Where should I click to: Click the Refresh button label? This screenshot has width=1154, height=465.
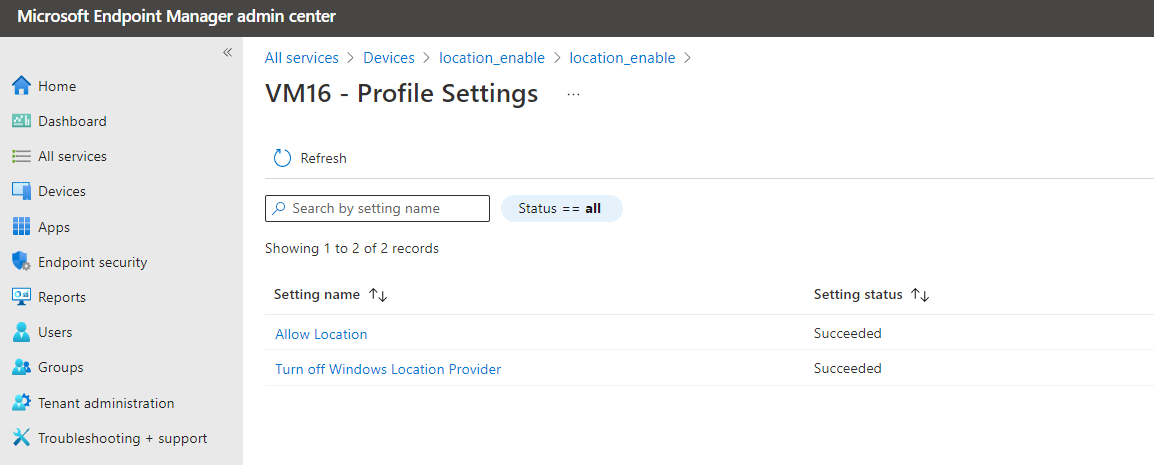(323, 158)
